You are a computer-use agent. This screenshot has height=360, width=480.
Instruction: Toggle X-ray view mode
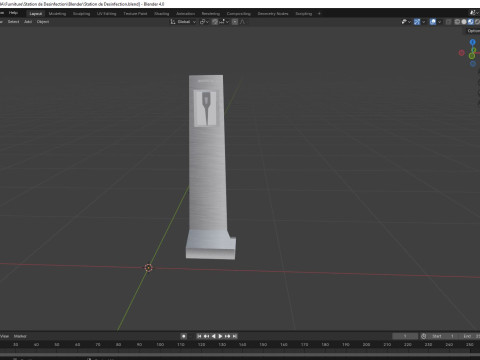448,22
